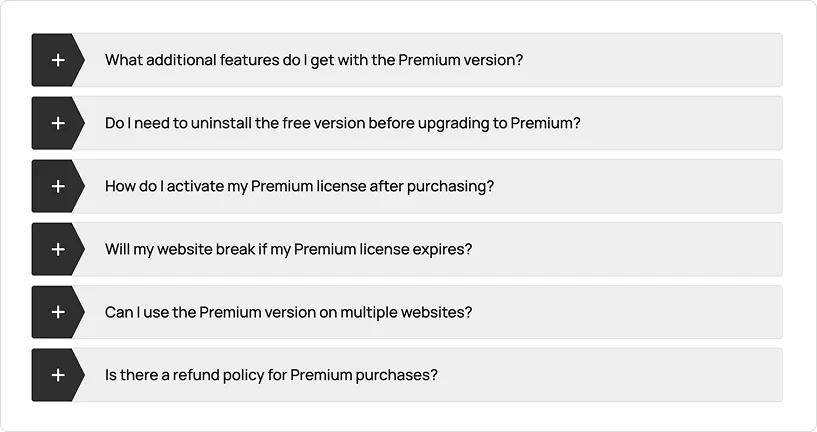Click empty right end of the uninstall free version row
This screenshot has height=432, width=817.
coord(700,123)
